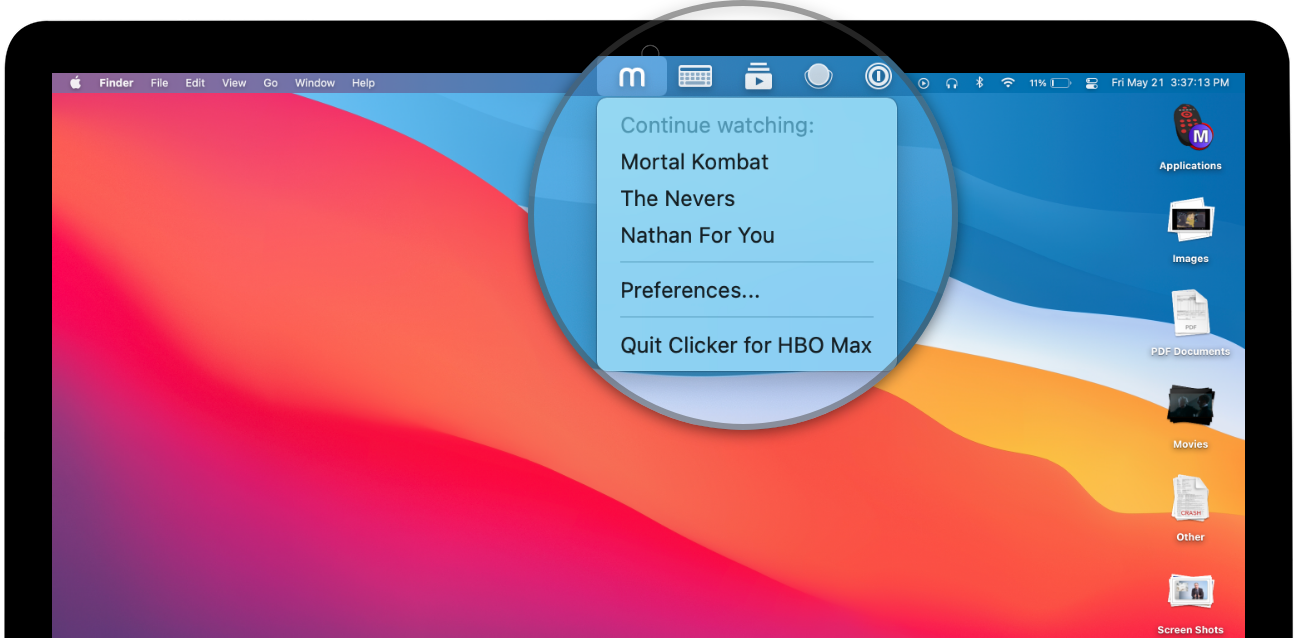Open the Window menu
The width and height of the screenshot is (1297, 638).
pos(315,83)
